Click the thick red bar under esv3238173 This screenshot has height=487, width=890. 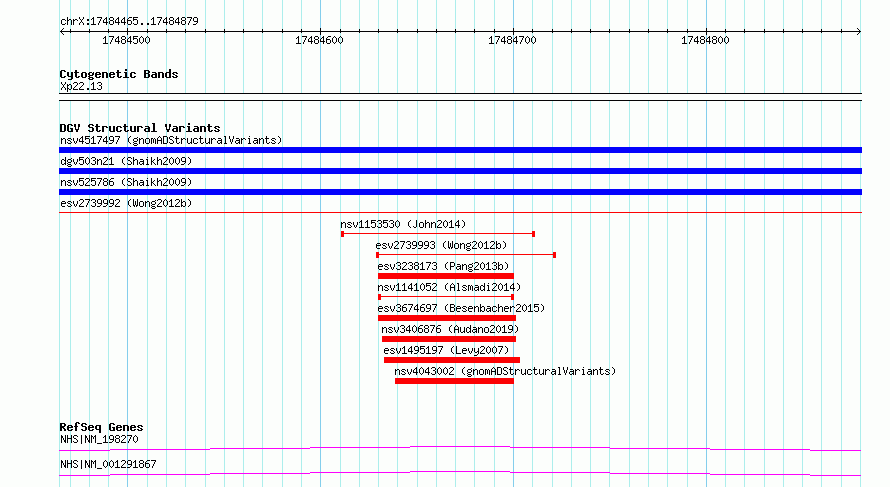pos(446,276)
